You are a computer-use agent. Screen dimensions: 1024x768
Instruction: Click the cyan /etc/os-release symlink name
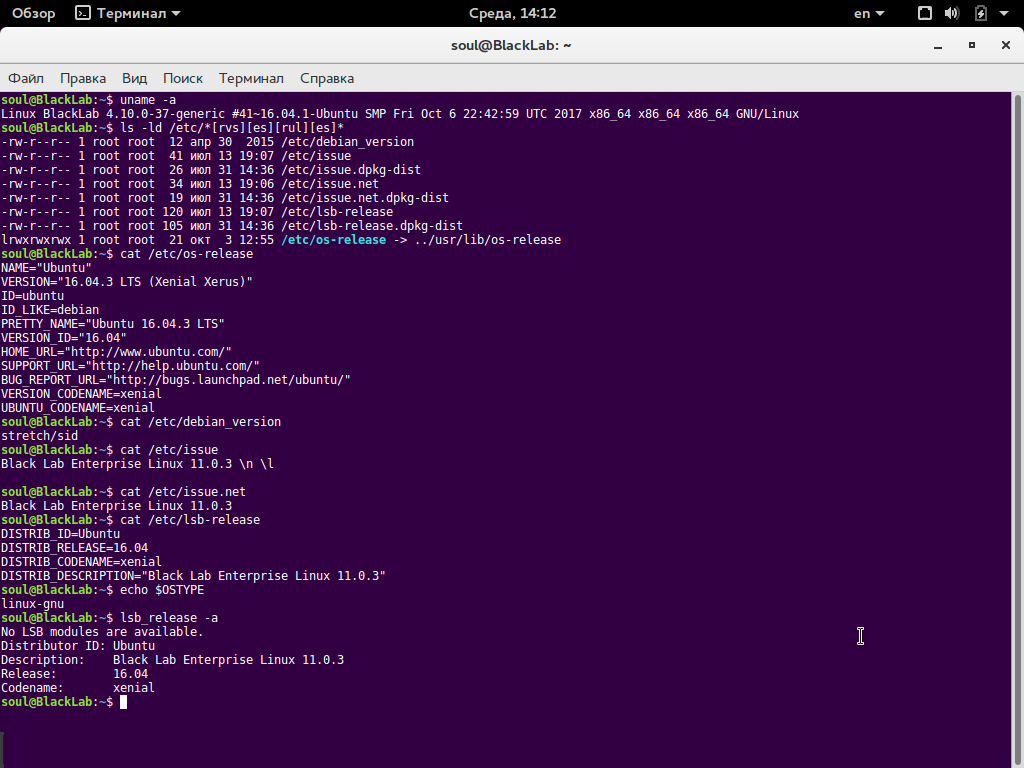coord(334,240)
